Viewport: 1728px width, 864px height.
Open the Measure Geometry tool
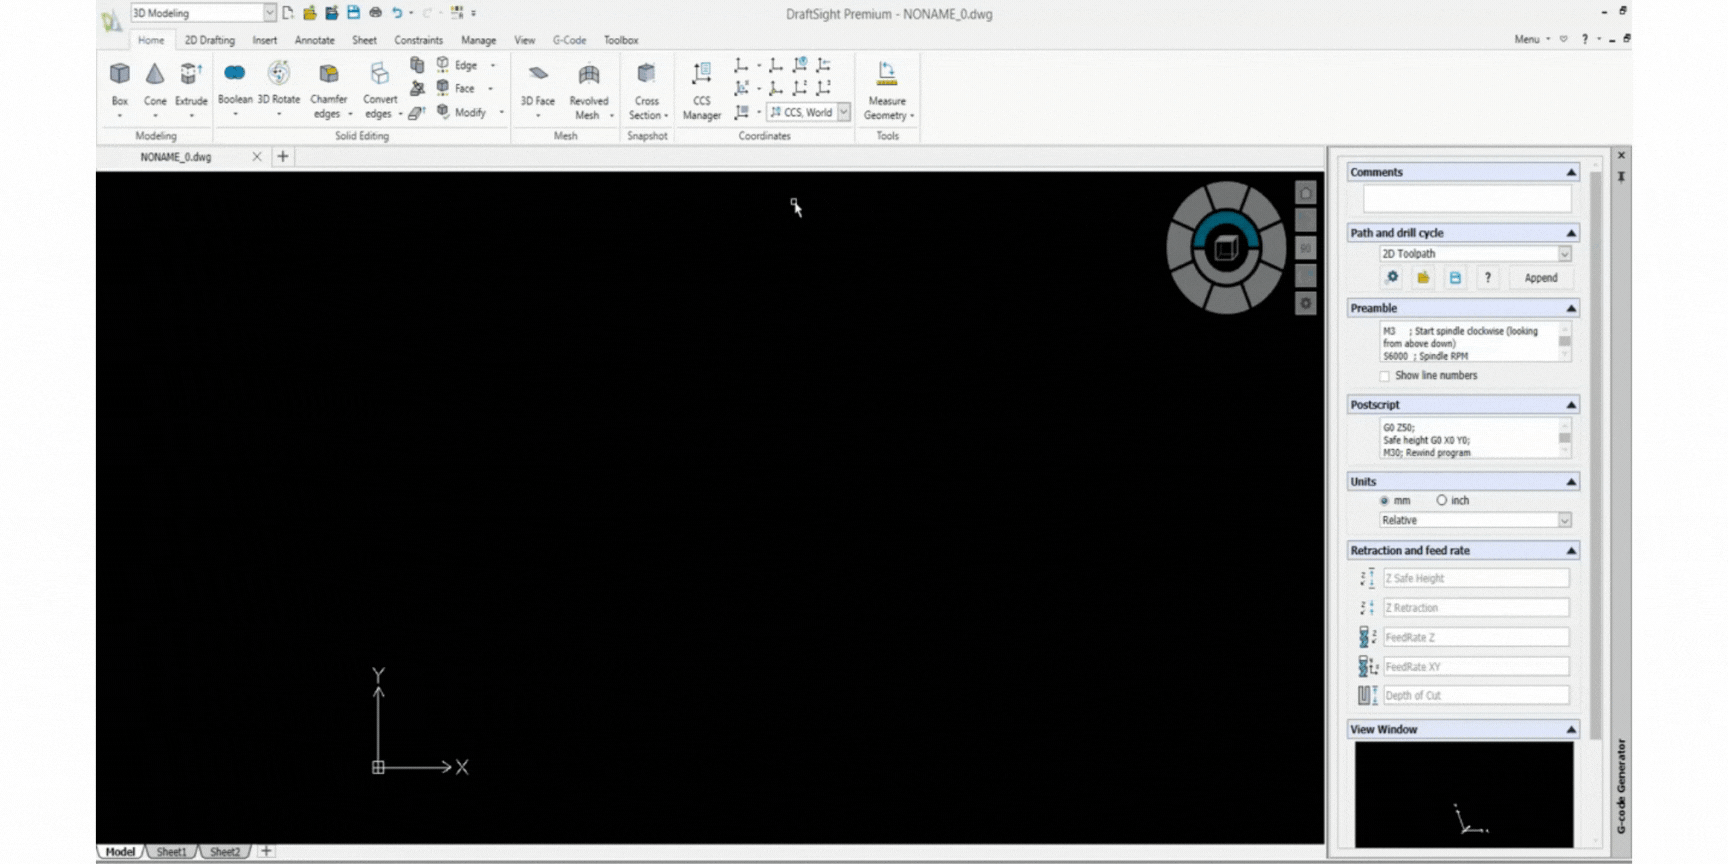pyautogui.click(x=887, y=90)
